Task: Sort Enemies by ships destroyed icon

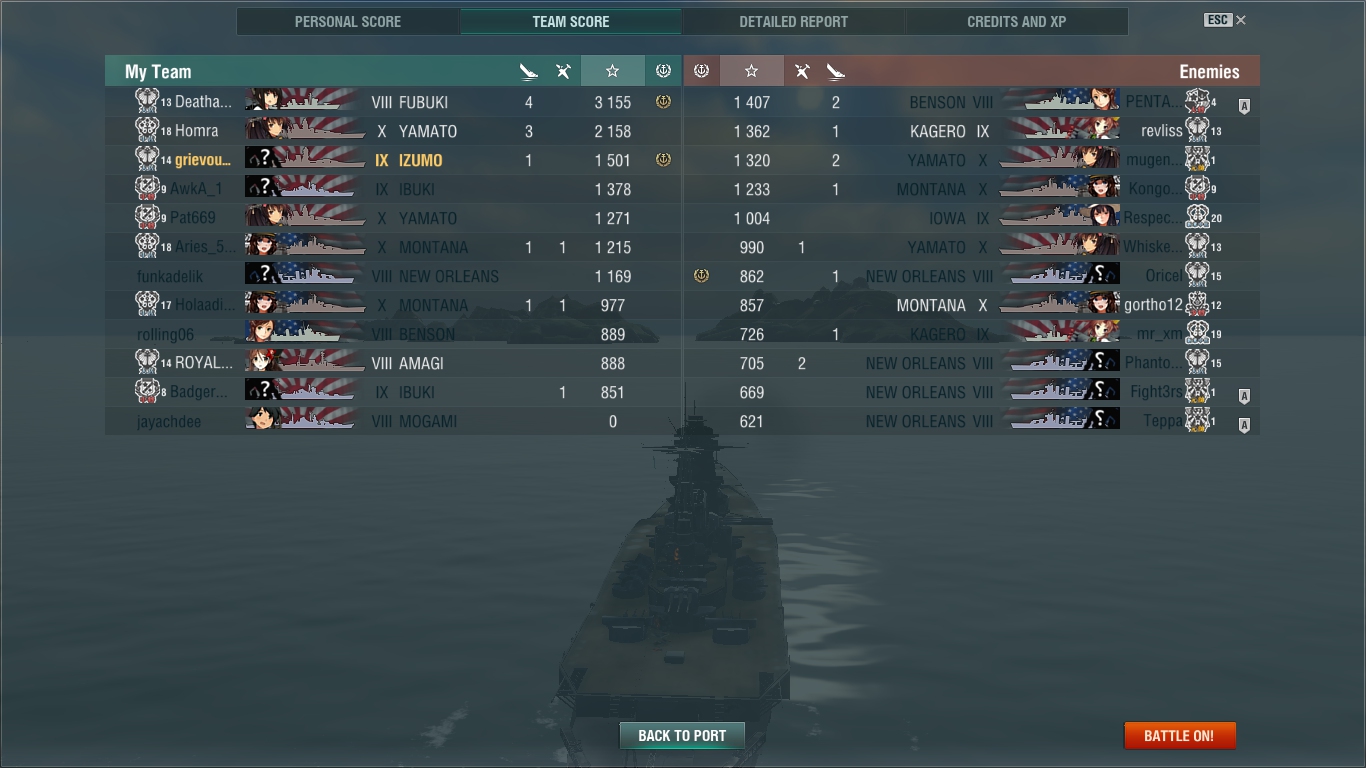Action: [836, 71]
